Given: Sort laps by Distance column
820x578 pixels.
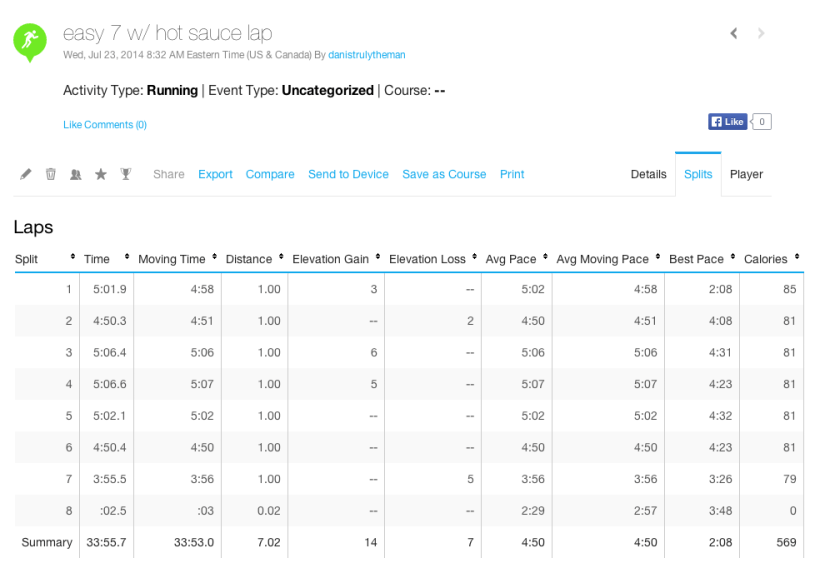Looking at the screenshot, I should click(x=249, y=259).
